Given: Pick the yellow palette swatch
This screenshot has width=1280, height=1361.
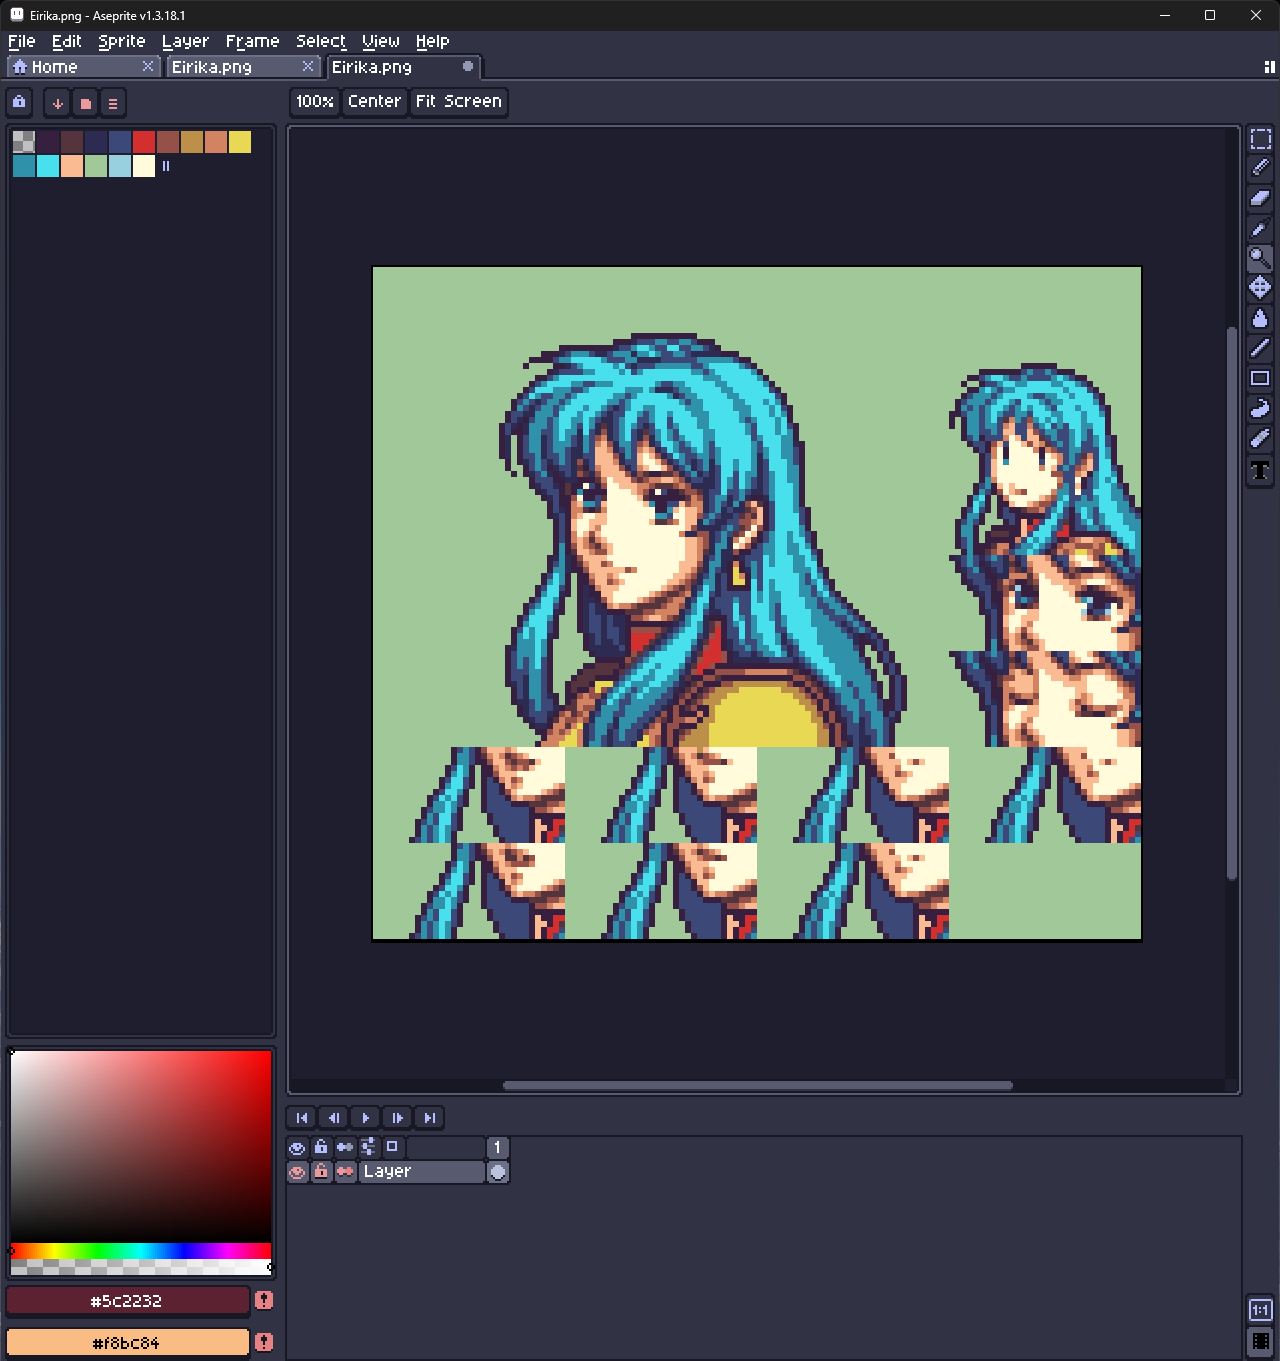Looking at the screenshot, I should click(x=240, y=142).
